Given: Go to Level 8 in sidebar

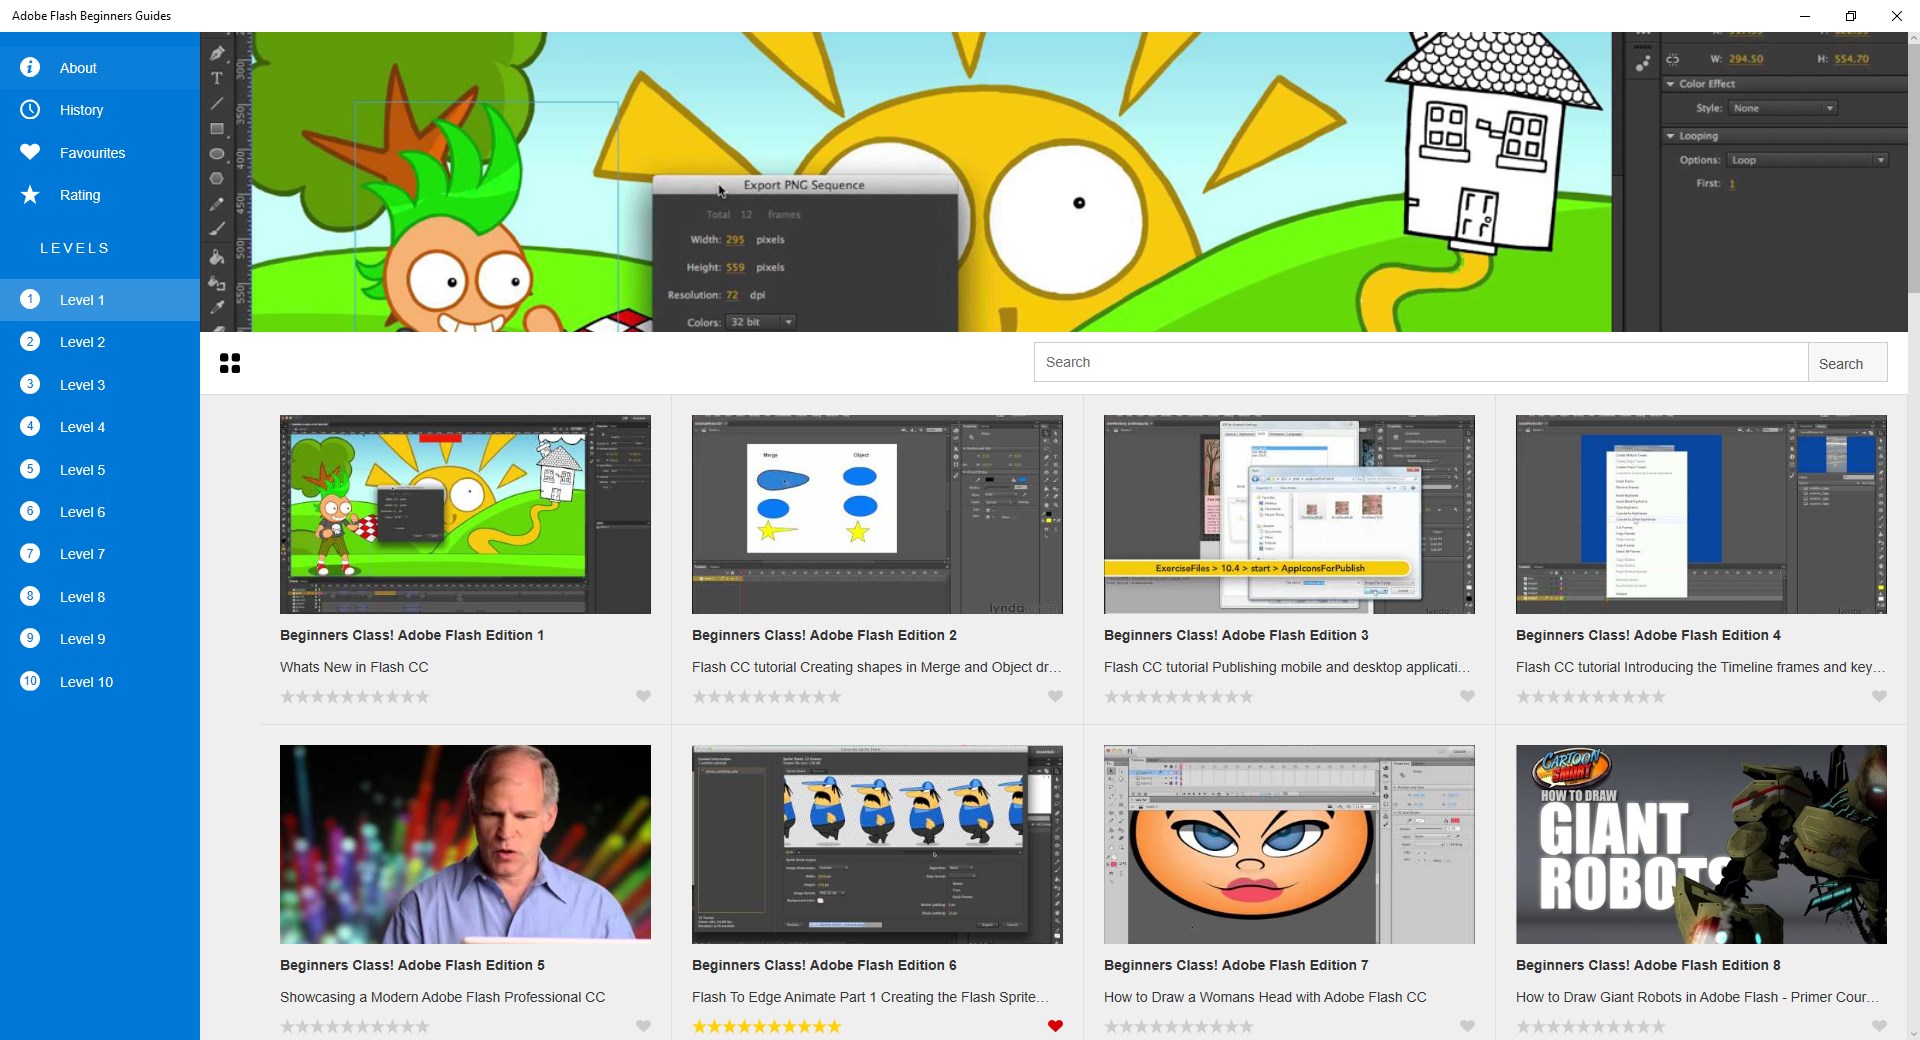Looking at the screenshot, I should (x=100, y=597).
